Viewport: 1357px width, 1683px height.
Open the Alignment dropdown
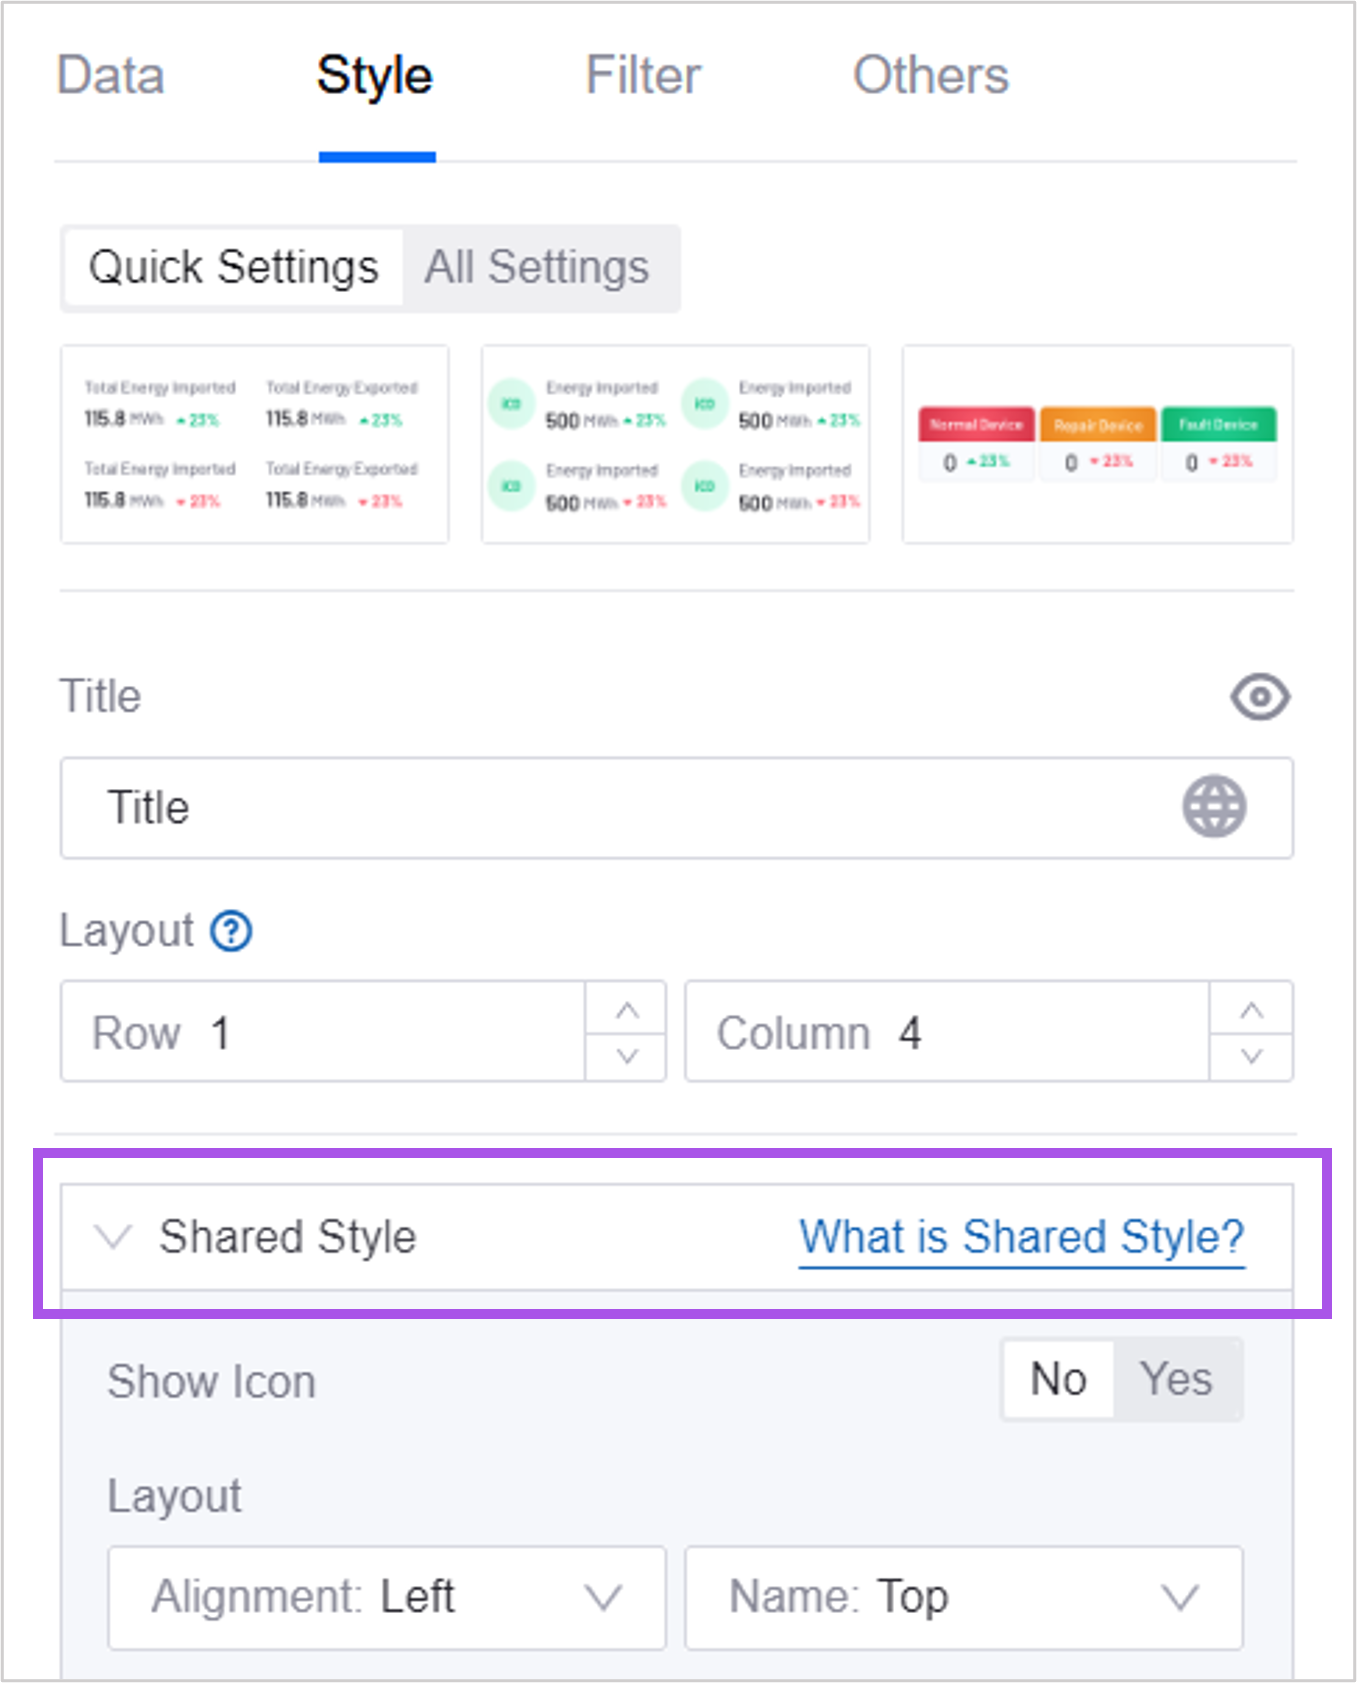click(x=386, y=1597)
